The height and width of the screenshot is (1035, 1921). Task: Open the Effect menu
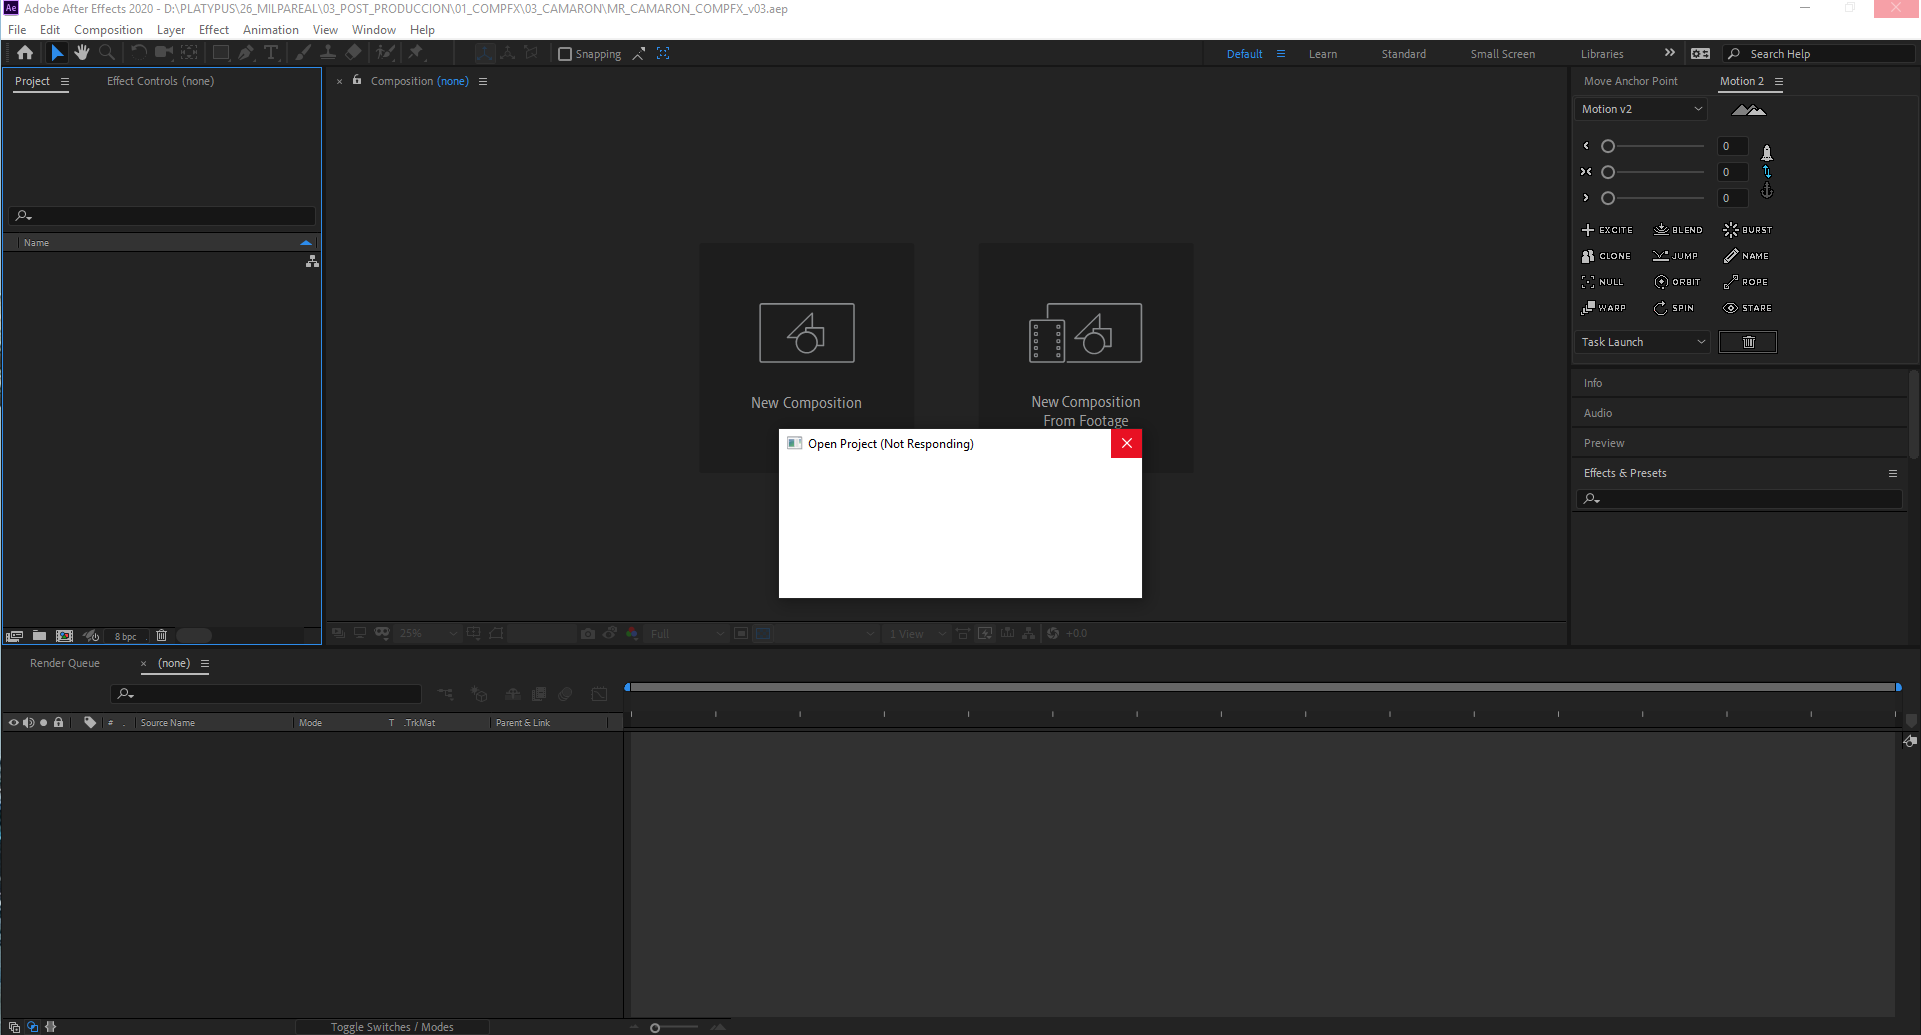pos(213,29)
